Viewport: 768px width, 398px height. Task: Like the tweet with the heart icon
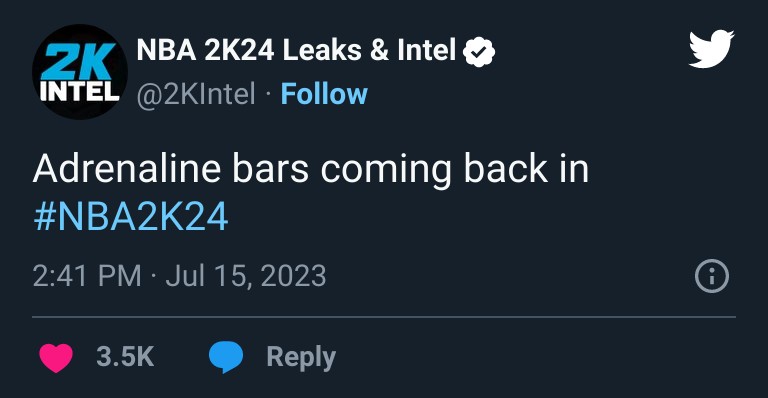click(x=56, y=357)
